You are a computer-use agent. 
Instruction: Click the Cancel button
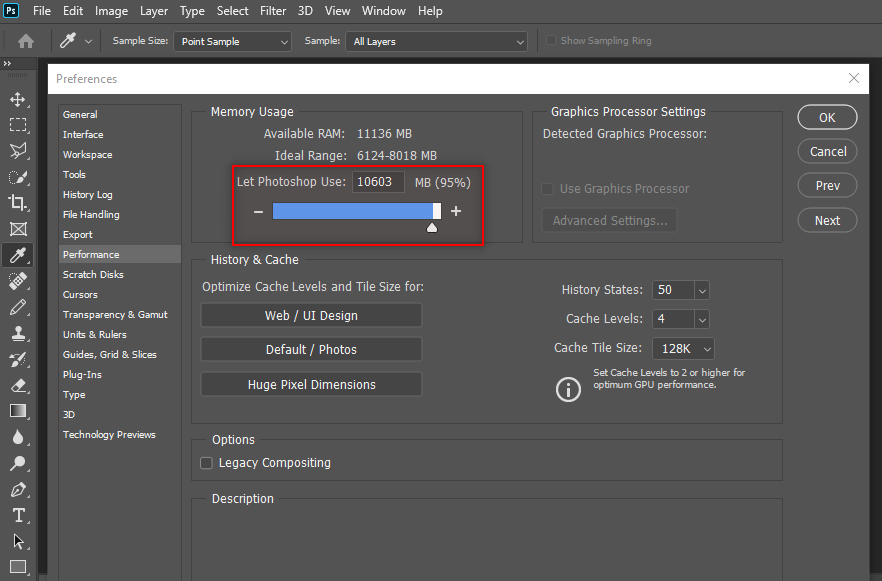(x=827, y=151)
